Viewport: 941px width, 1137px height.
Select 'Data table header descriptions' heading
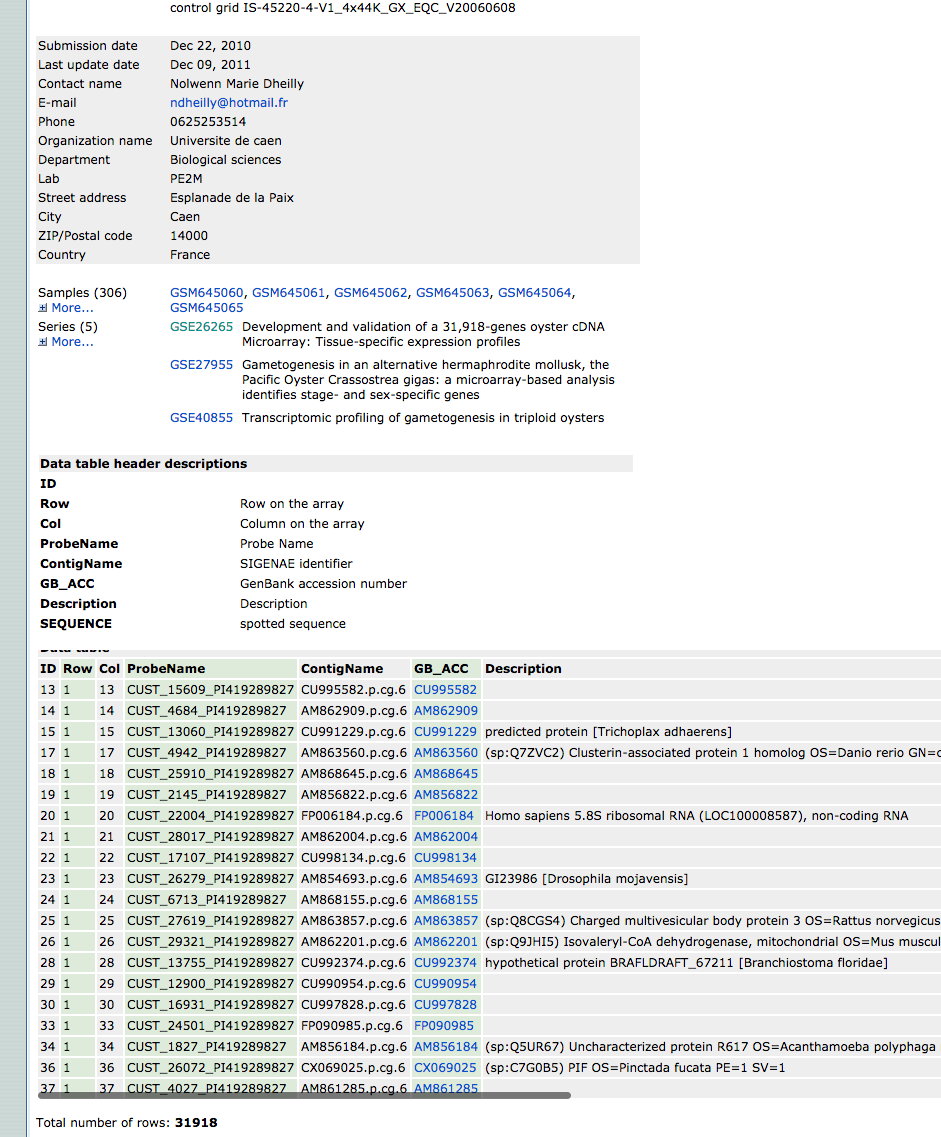144,463
